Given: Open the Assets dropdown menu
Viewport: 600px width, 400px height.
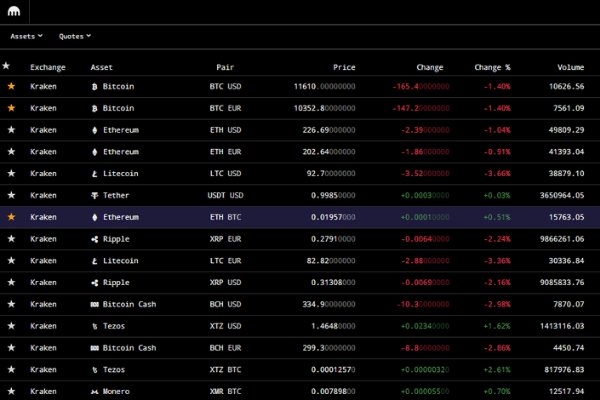Looking at the screenshot, I should [x=26, y=36].
